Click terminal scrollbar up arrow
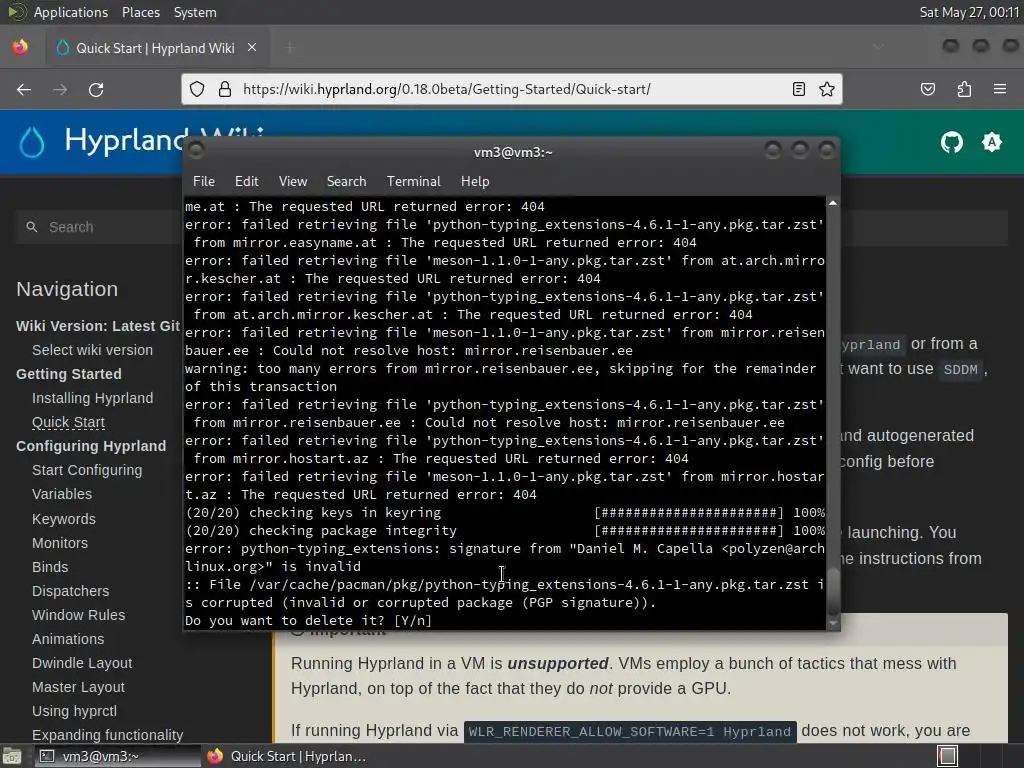1024x768 pixels. coord(833,204)
